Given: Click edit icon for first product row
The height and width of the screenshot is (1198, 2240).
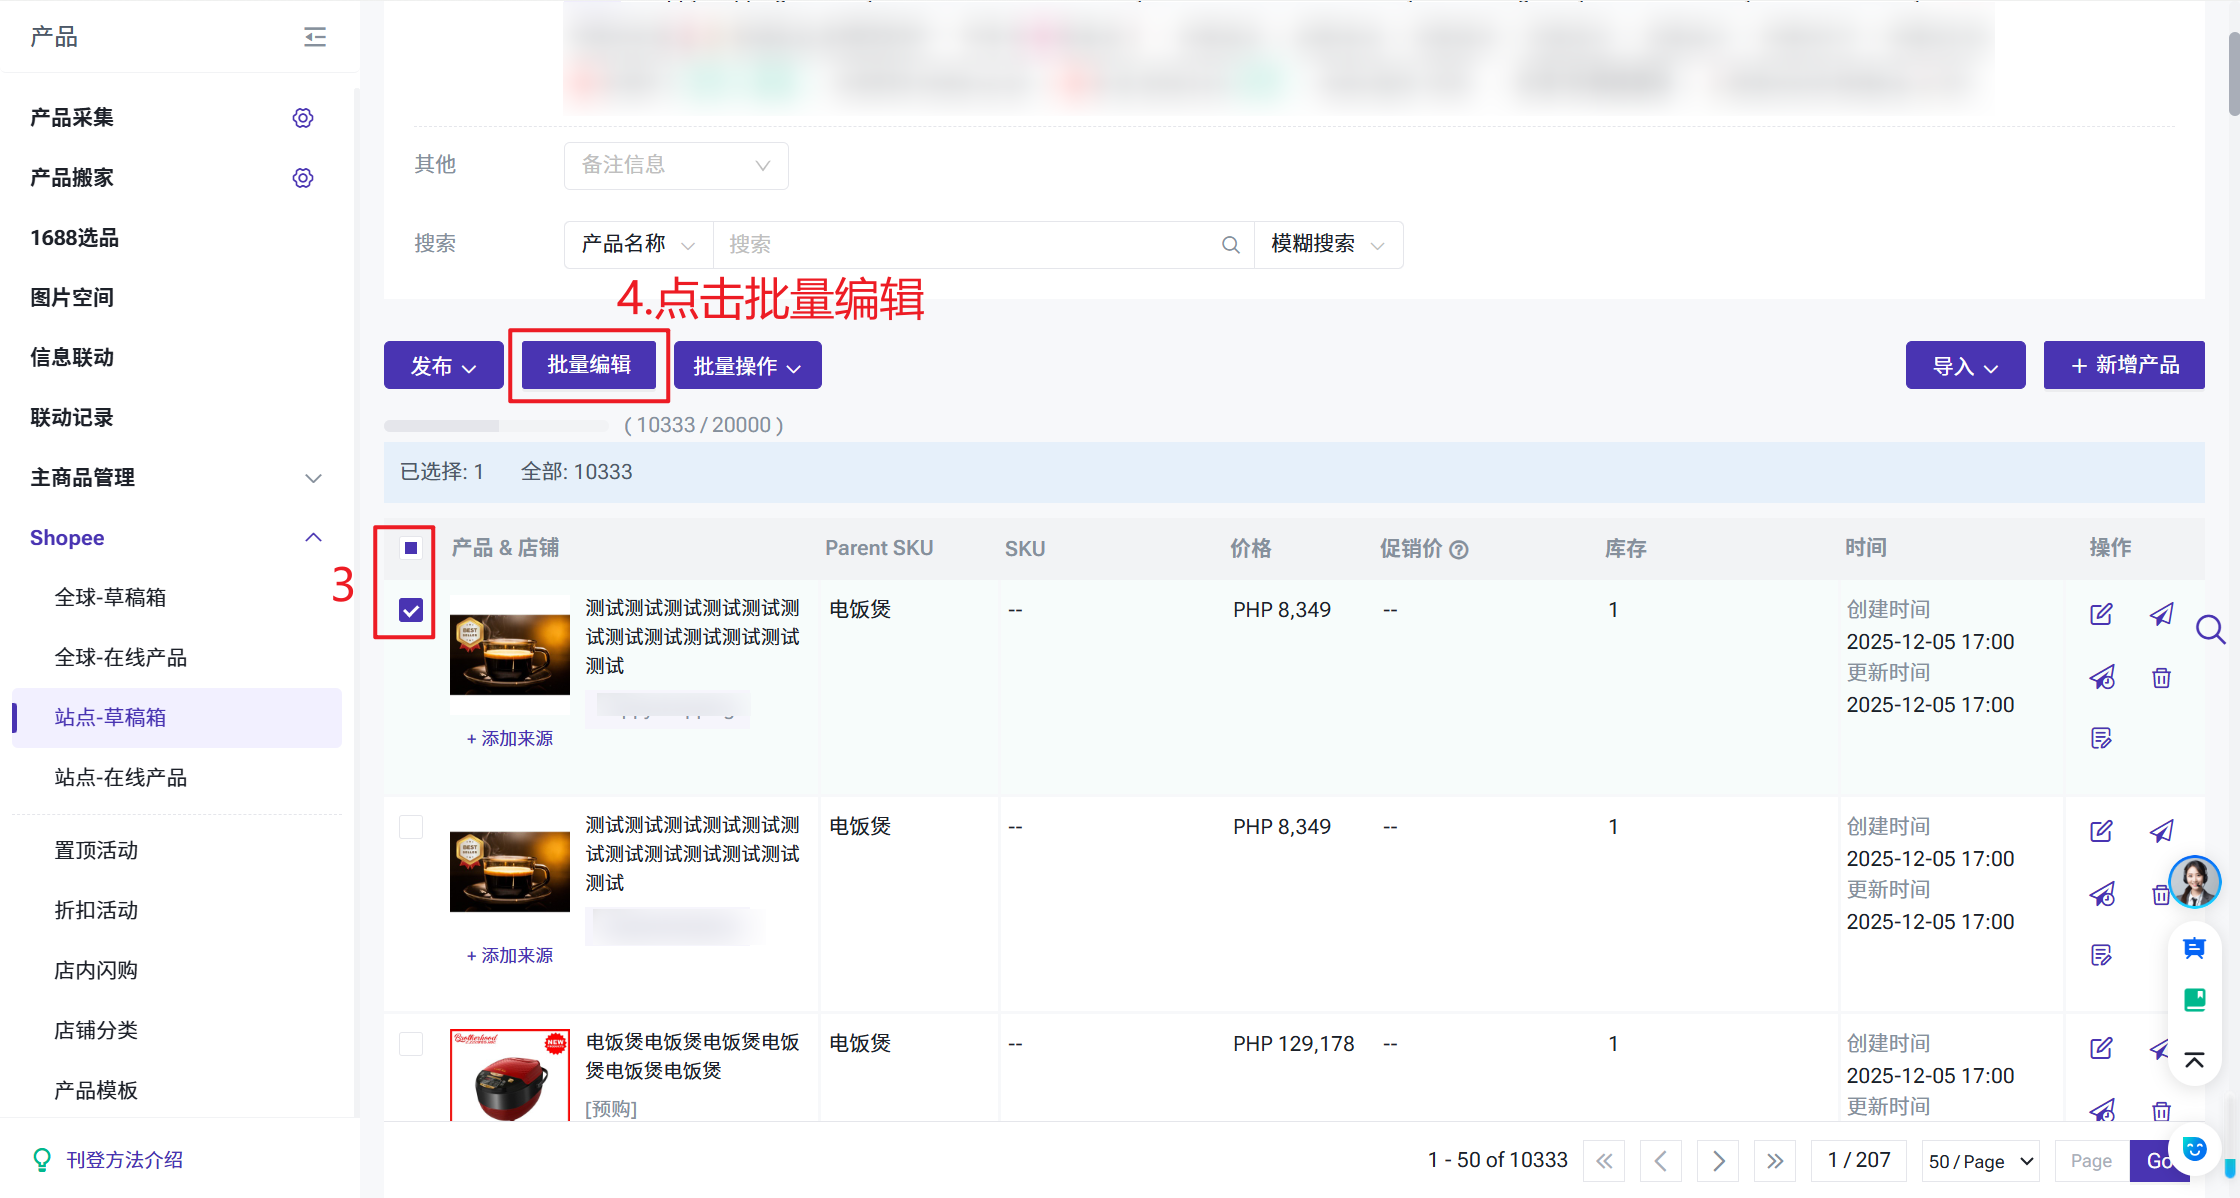Looking at the screenshot, I should [2101, 614].
